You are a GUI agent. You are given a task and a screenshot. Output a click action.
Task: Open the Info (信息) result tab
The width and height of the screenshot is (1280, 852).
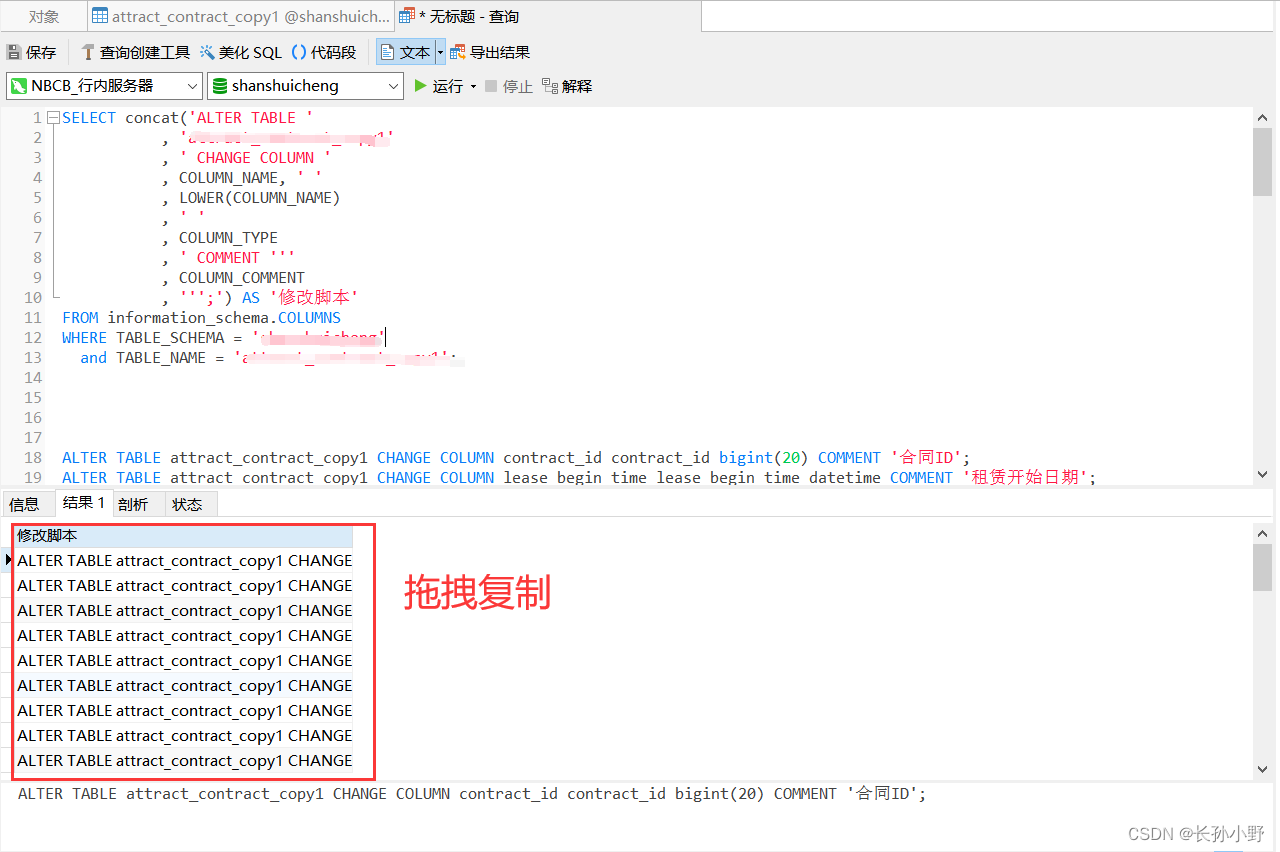tap(24, 504)
